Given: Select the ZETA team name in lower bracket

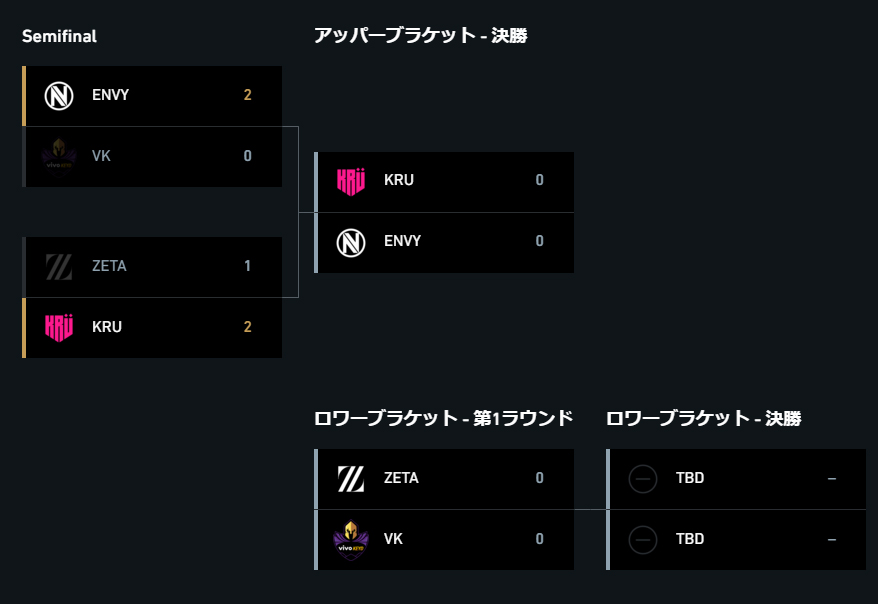Looking at the screenshot, I should click(401, 478).
